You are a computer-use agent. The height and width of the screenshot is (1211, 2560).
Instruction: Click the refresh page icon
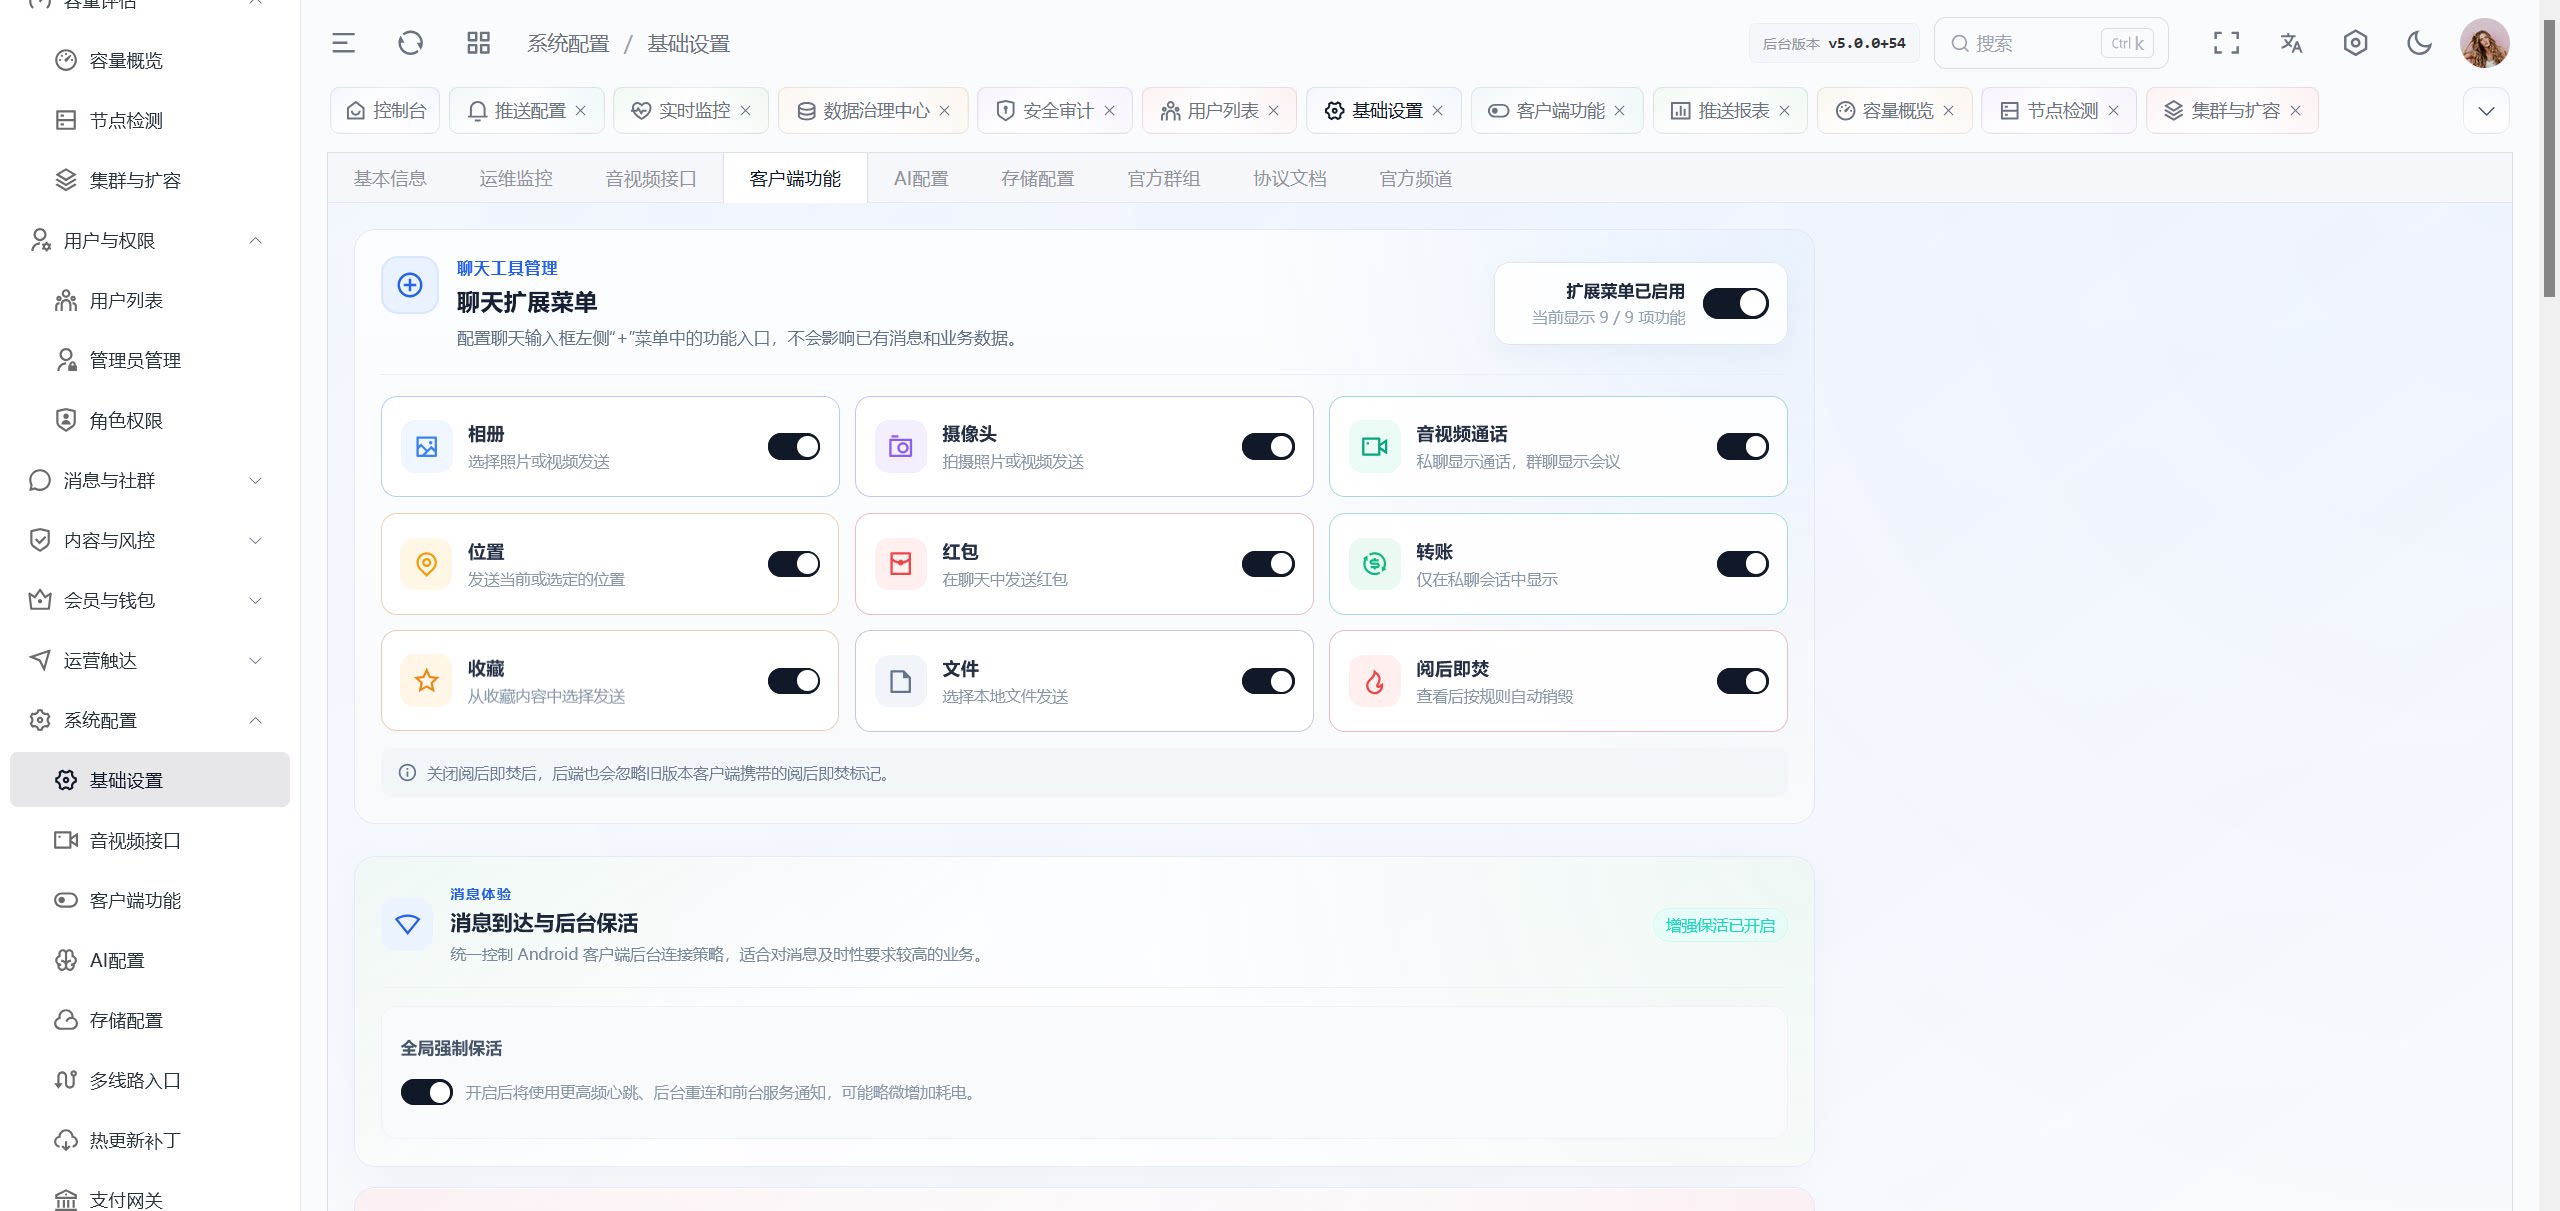click(411, 43)
